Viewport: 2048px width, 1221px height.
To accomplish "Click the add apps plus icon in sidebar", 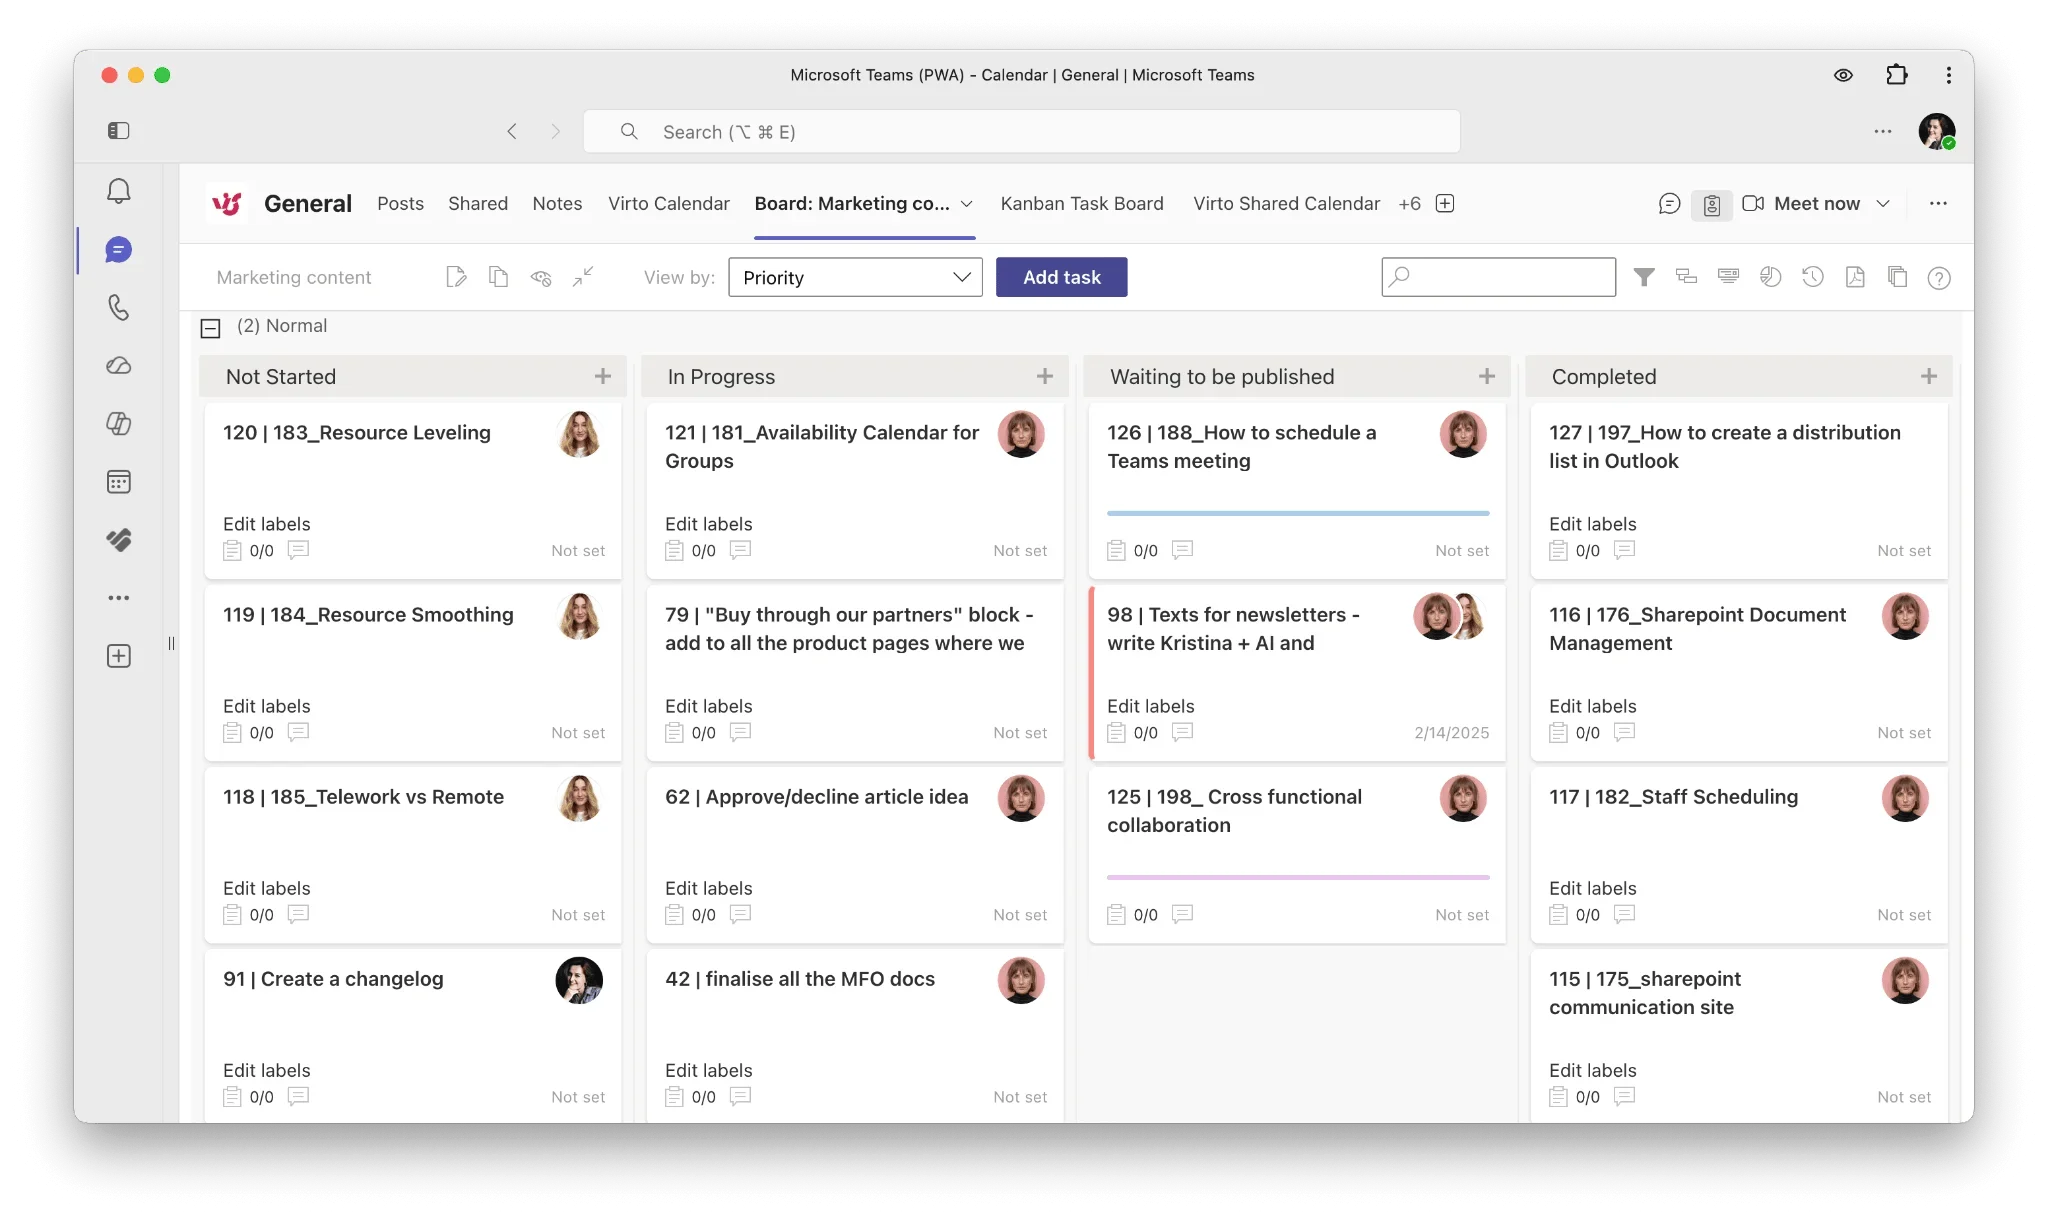I will point(118,656).
